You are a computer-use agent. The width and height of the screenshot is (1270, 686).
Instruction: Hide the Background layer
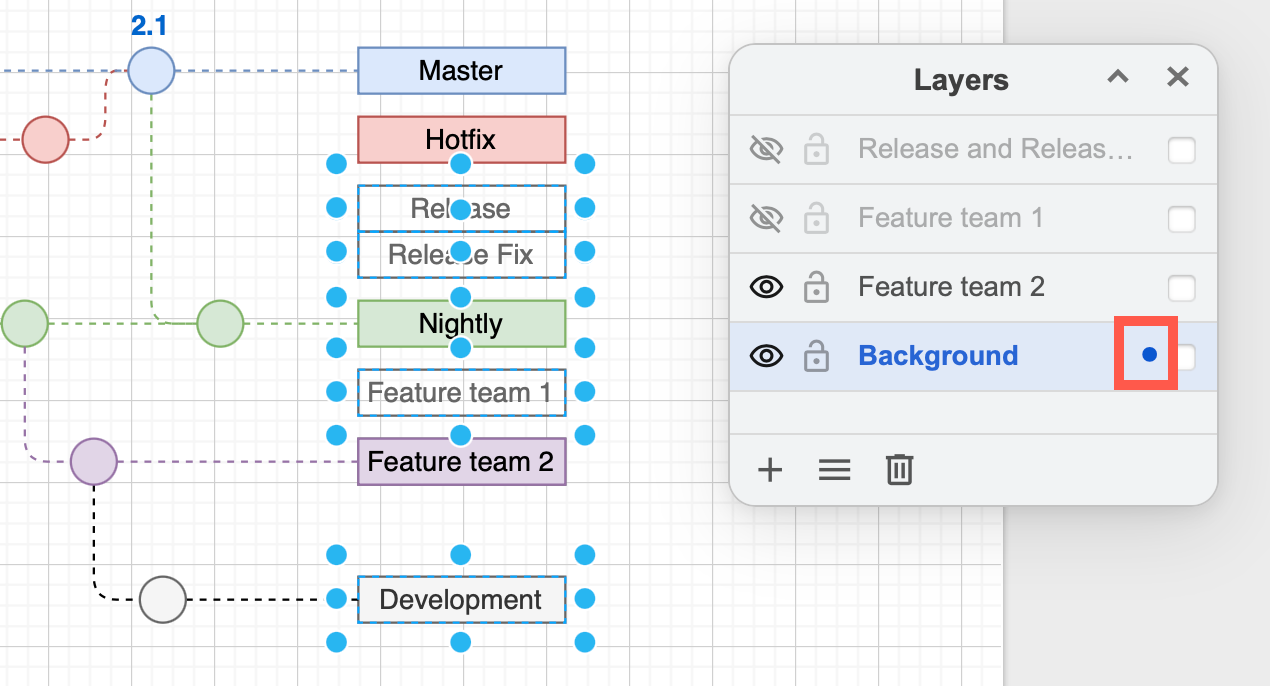[x=765, y=356]
